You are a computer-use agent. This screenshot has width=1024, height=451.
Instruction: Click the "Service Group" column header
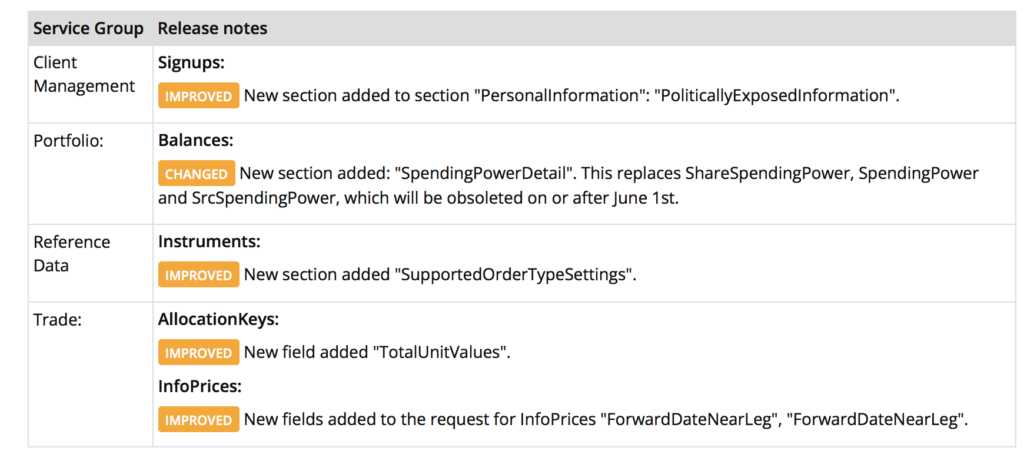[88, 28]
